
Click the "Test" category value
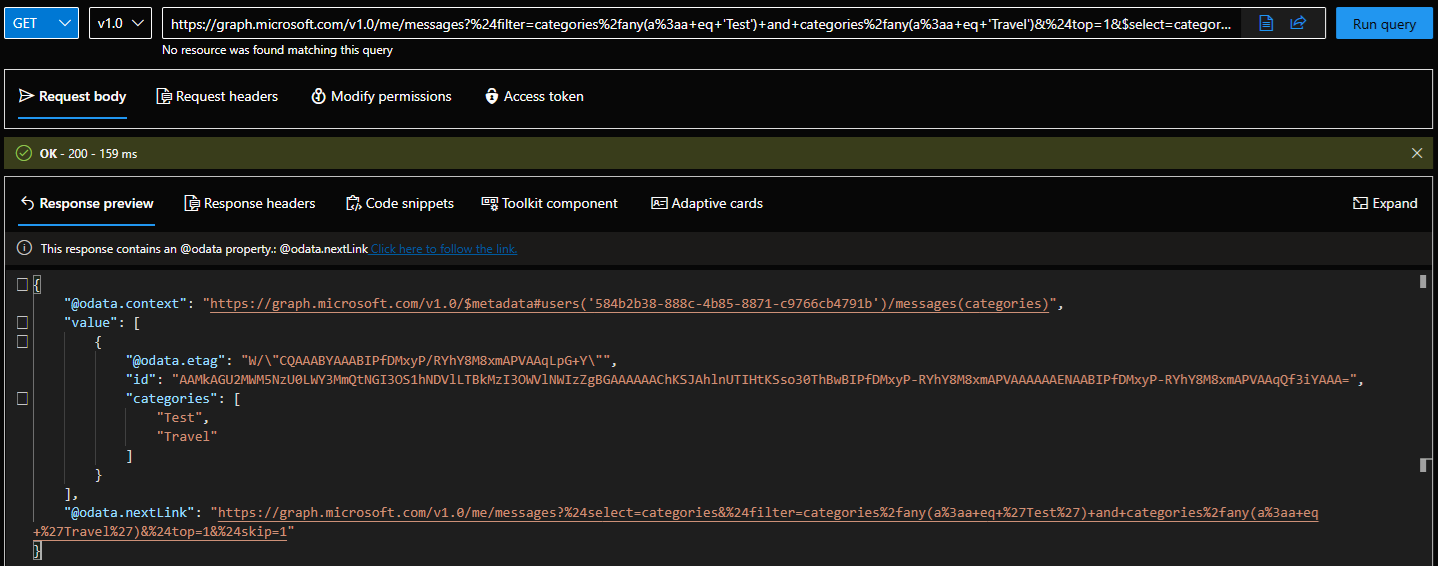[180, 418]
